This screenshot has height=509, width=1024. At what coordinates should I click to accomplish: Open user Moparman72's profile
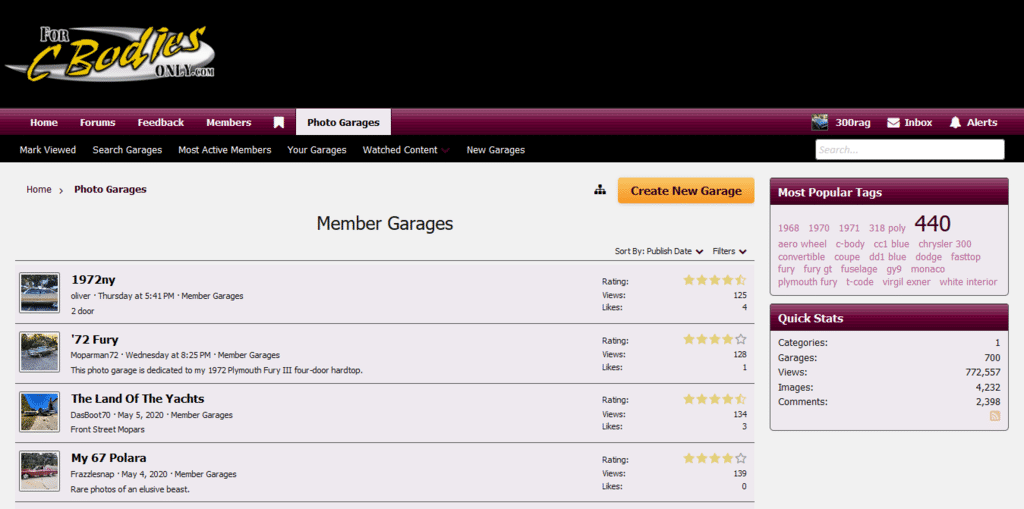[x=96, y=355]
